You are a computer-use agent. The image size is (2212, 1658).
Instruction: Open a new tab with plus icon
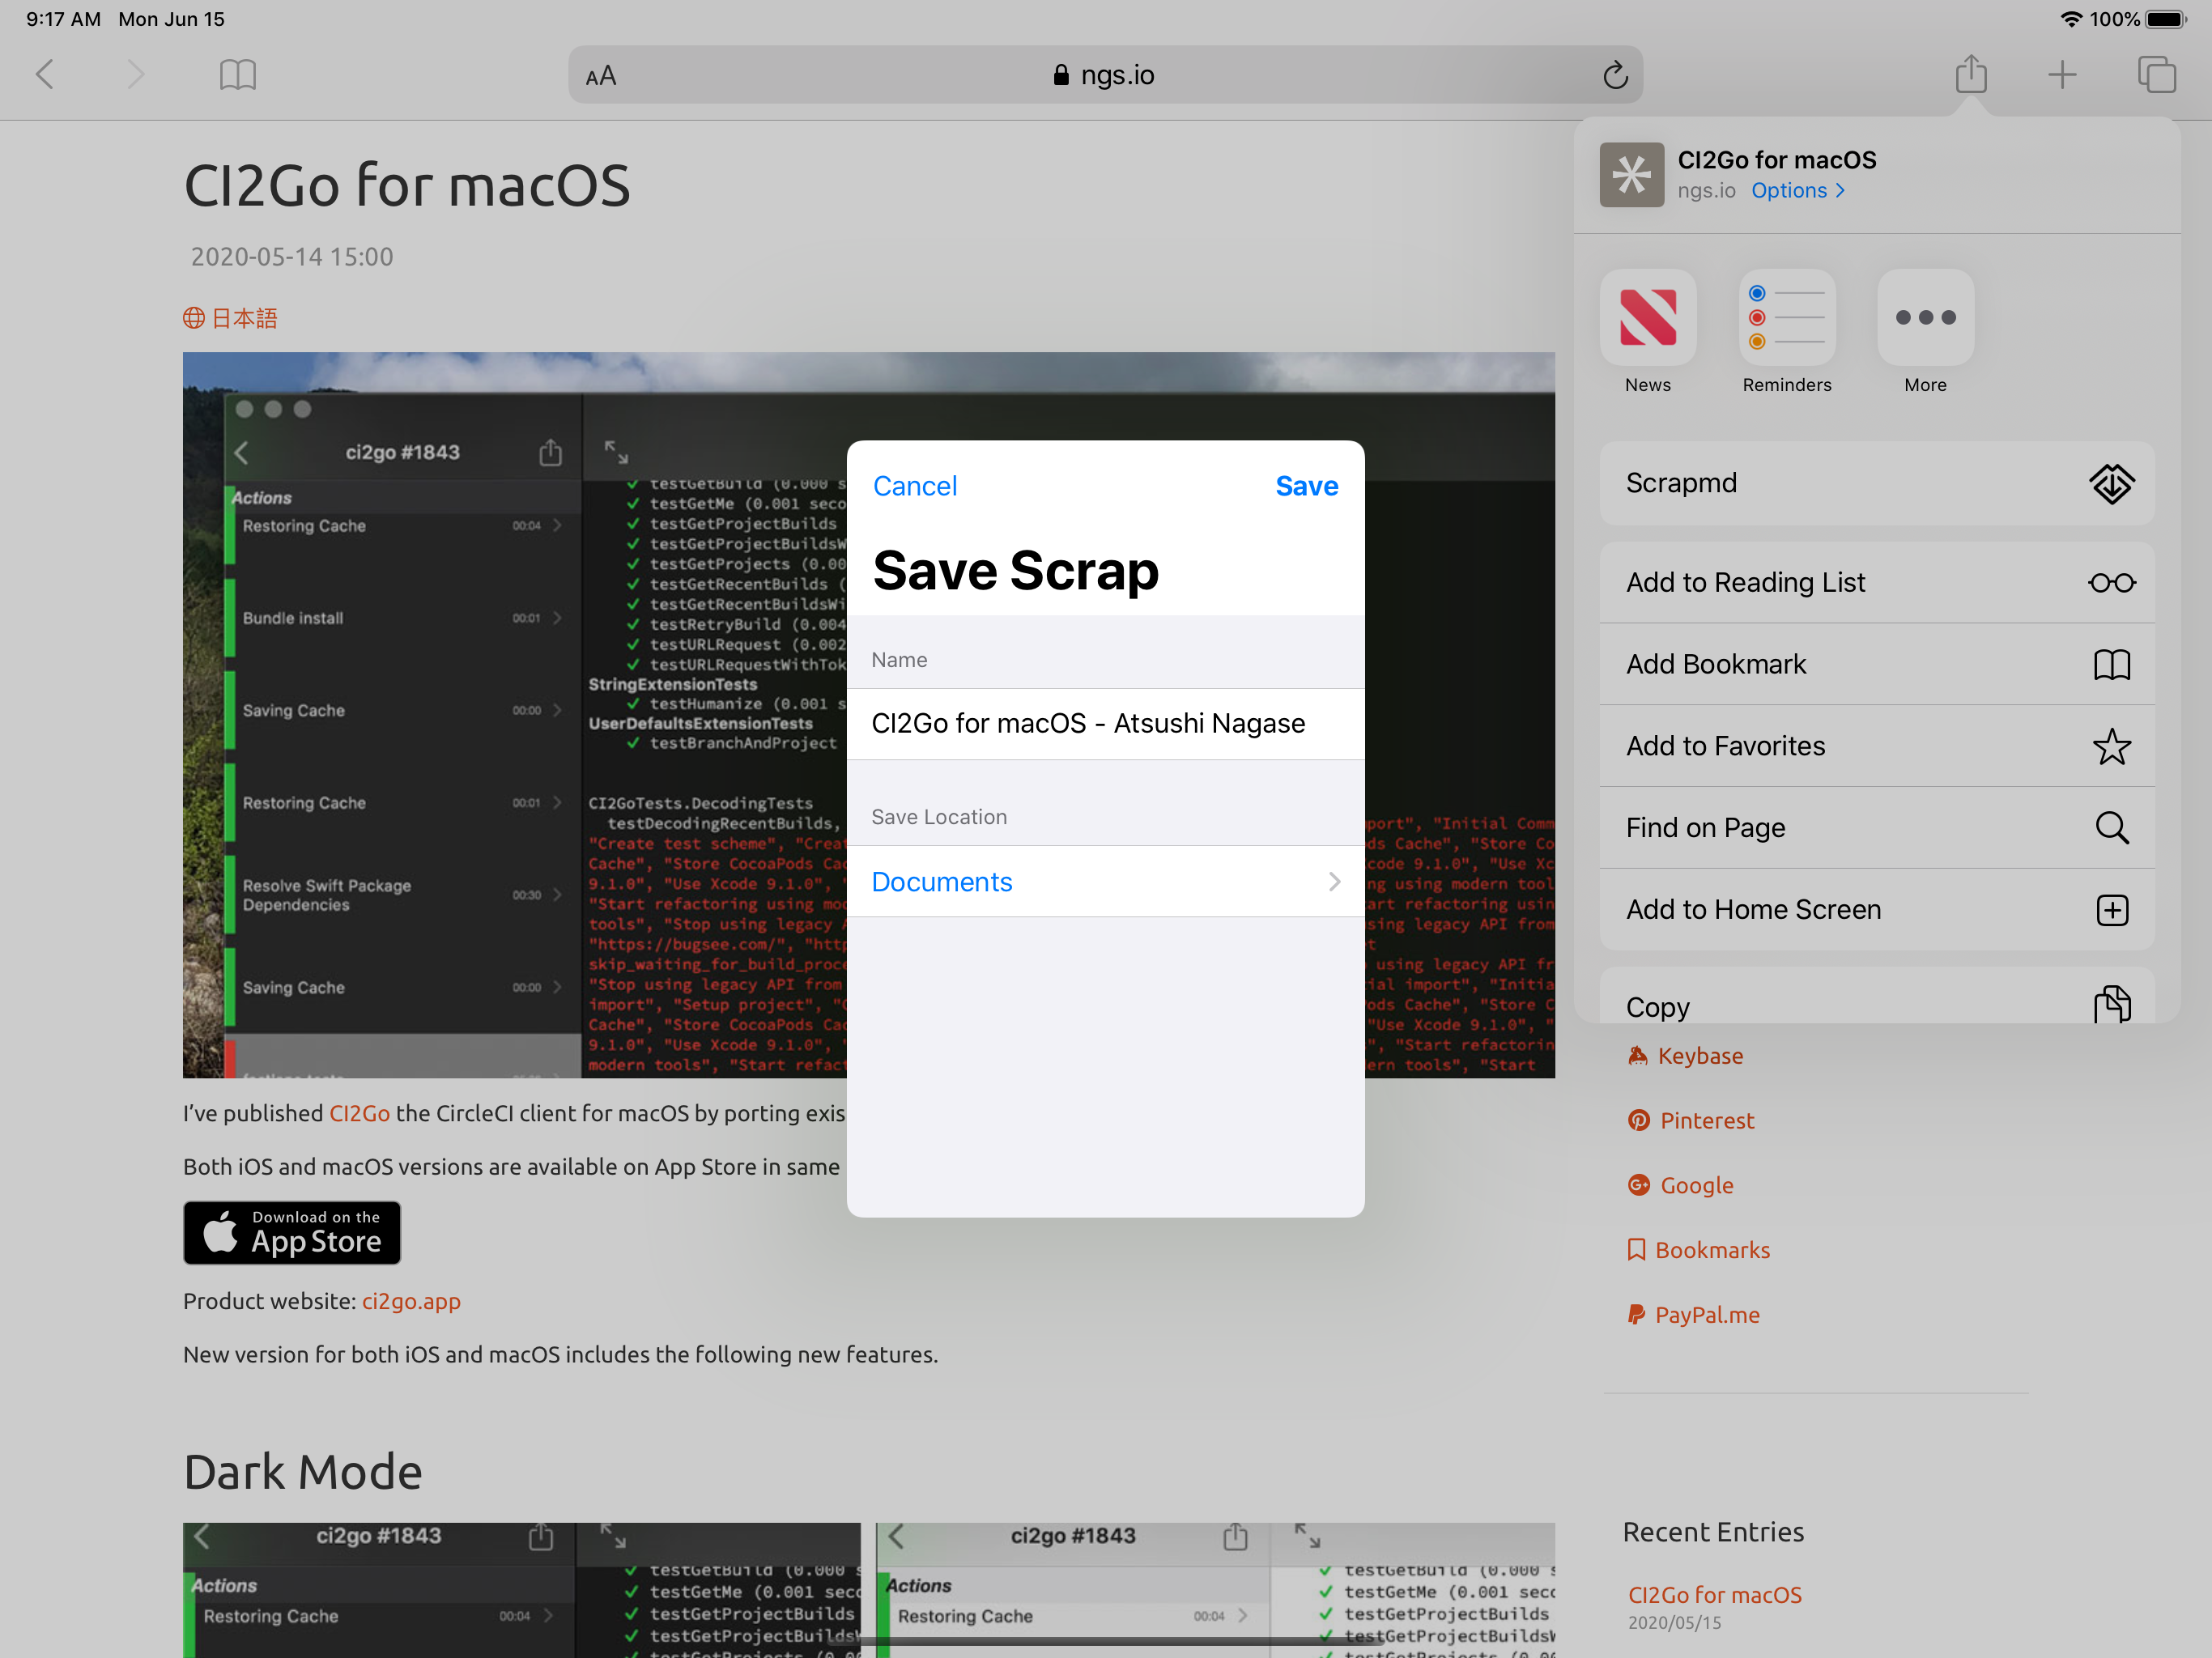click(x=2062, y=74)
